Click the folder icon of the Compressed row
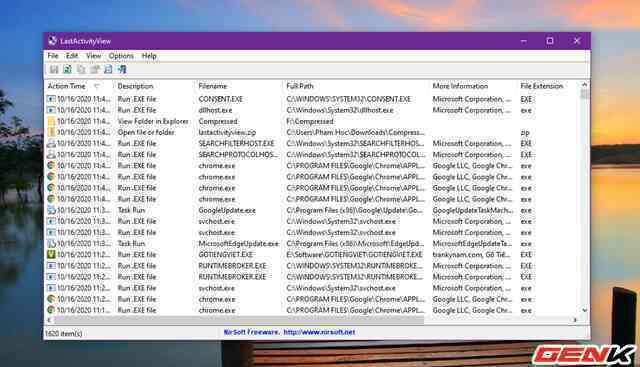 tap(51, 121)
